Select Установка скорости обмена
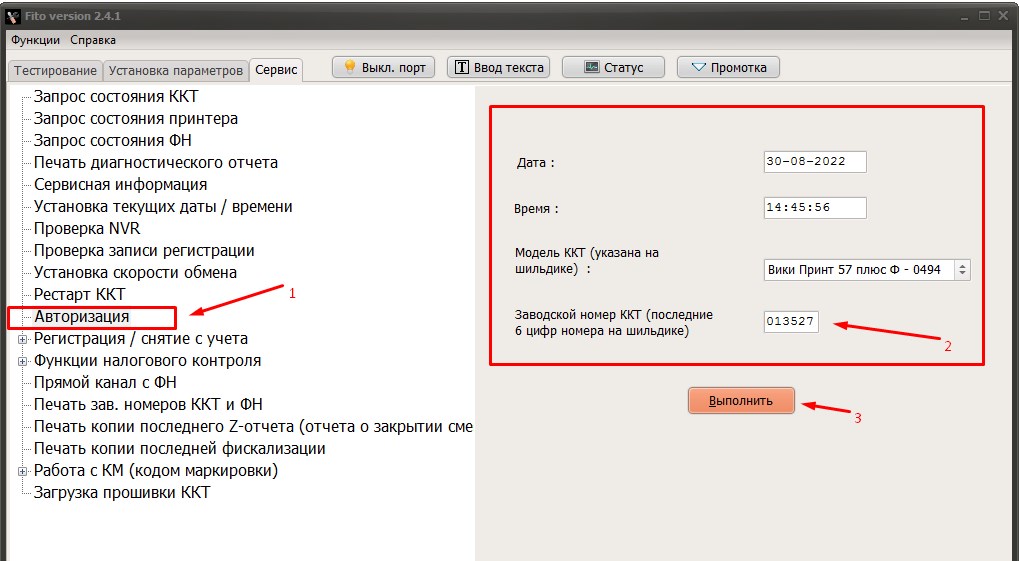This screenshot has width=1019, height=561. 135,272
